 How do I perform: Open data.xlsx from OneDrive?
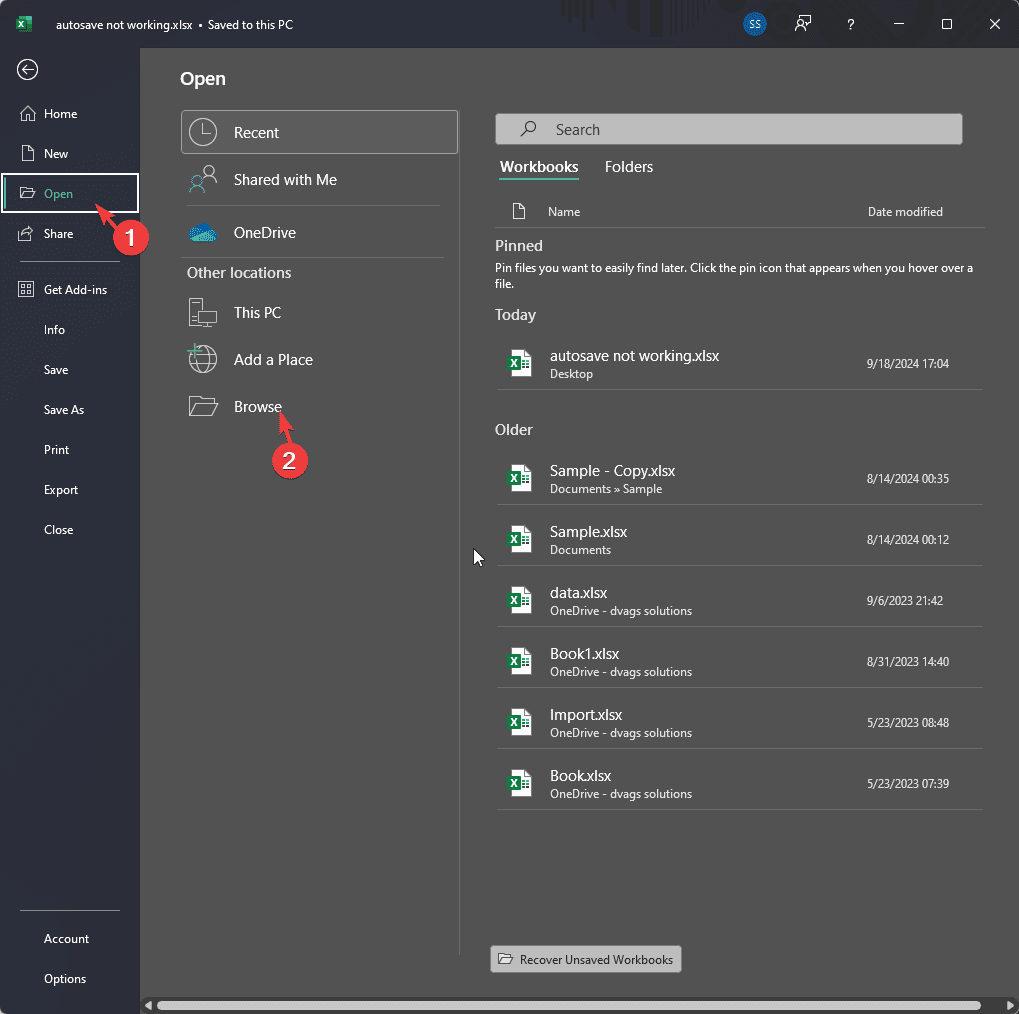[x=739, y=601]
